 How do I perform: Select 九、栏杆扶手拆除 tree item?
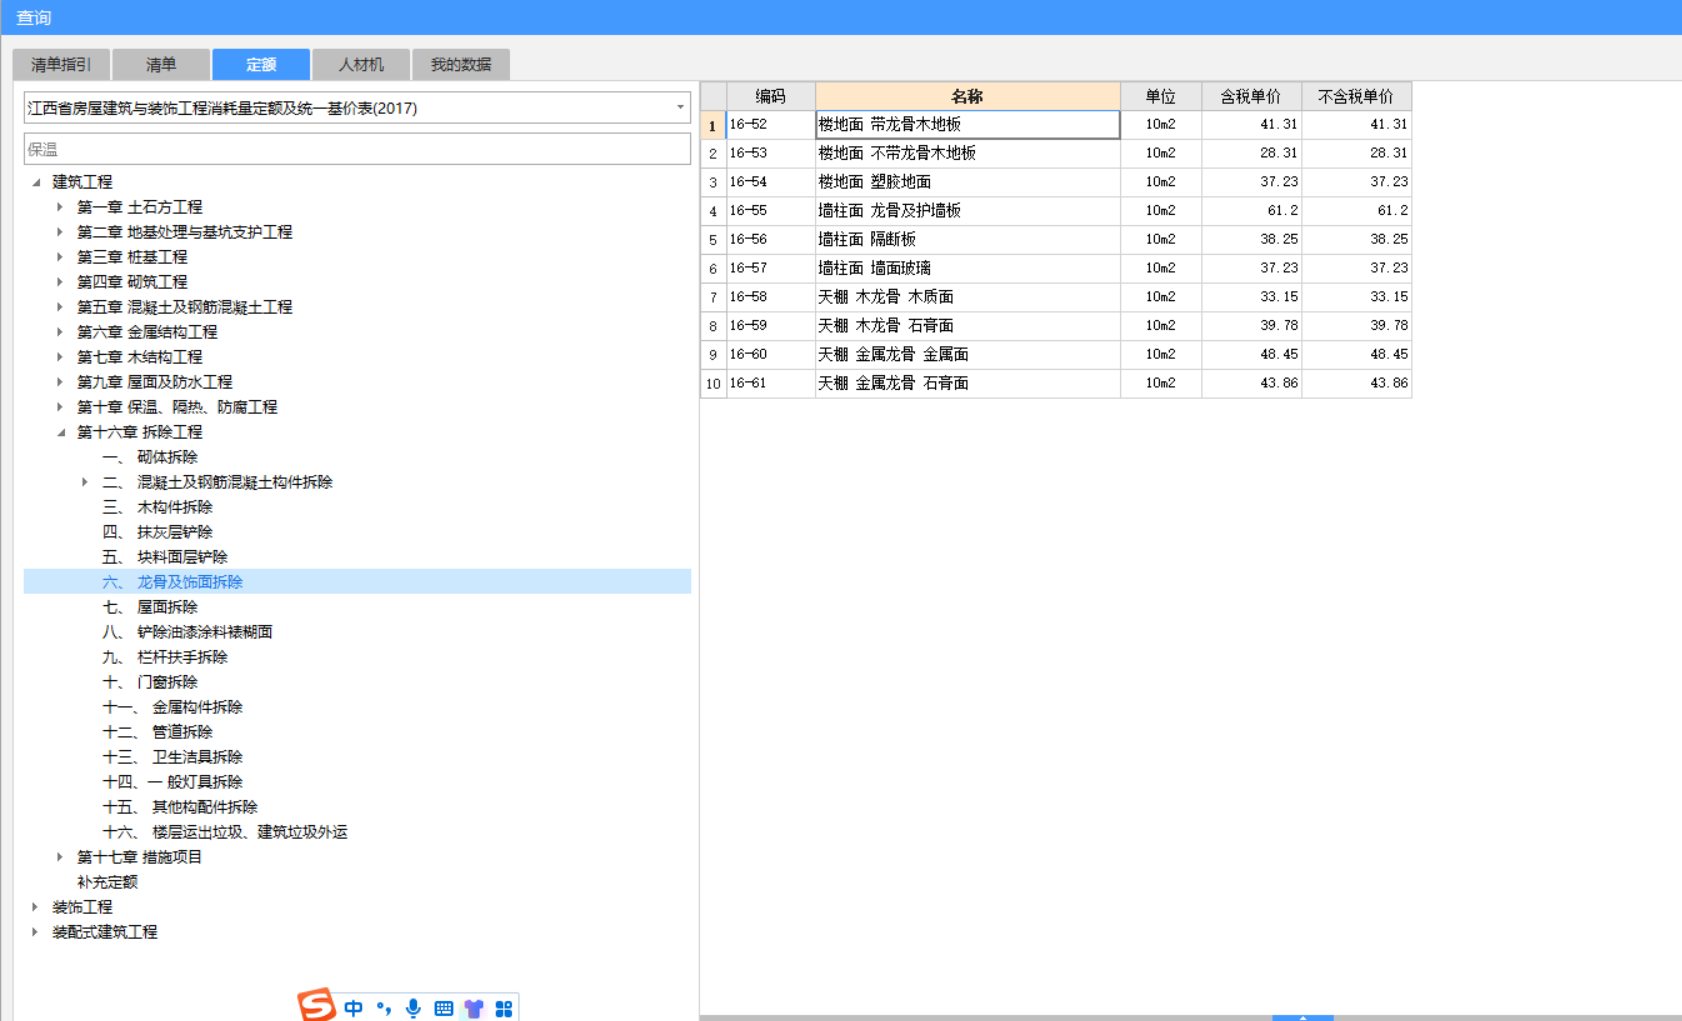point(165,657)
